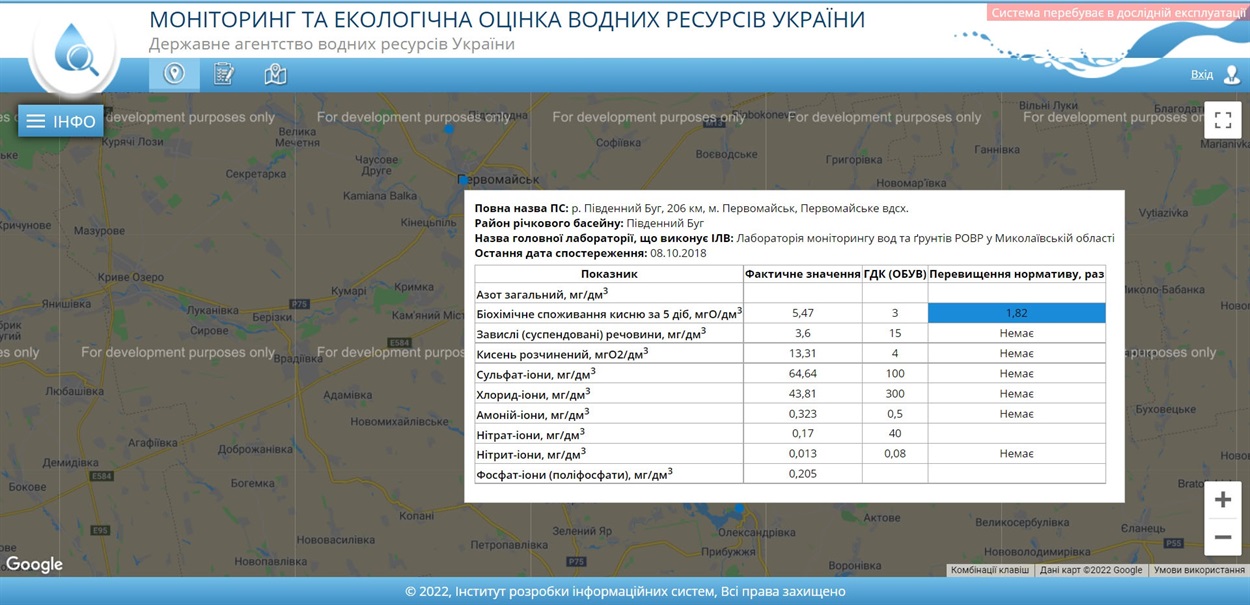Image resolution: width=1250 pixels, height=605 pixels.
Task: Click the value 5,47 in table
Action: click(x=802, y=313)
